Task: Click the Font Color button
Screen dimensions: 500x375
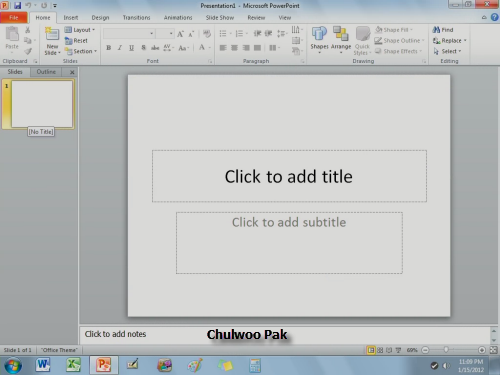Action: click(202, 48)
